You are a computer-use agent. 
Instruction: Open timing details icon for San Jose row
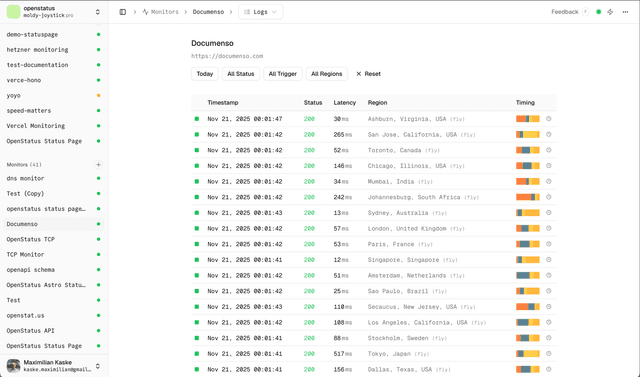[x=549, y=134]
